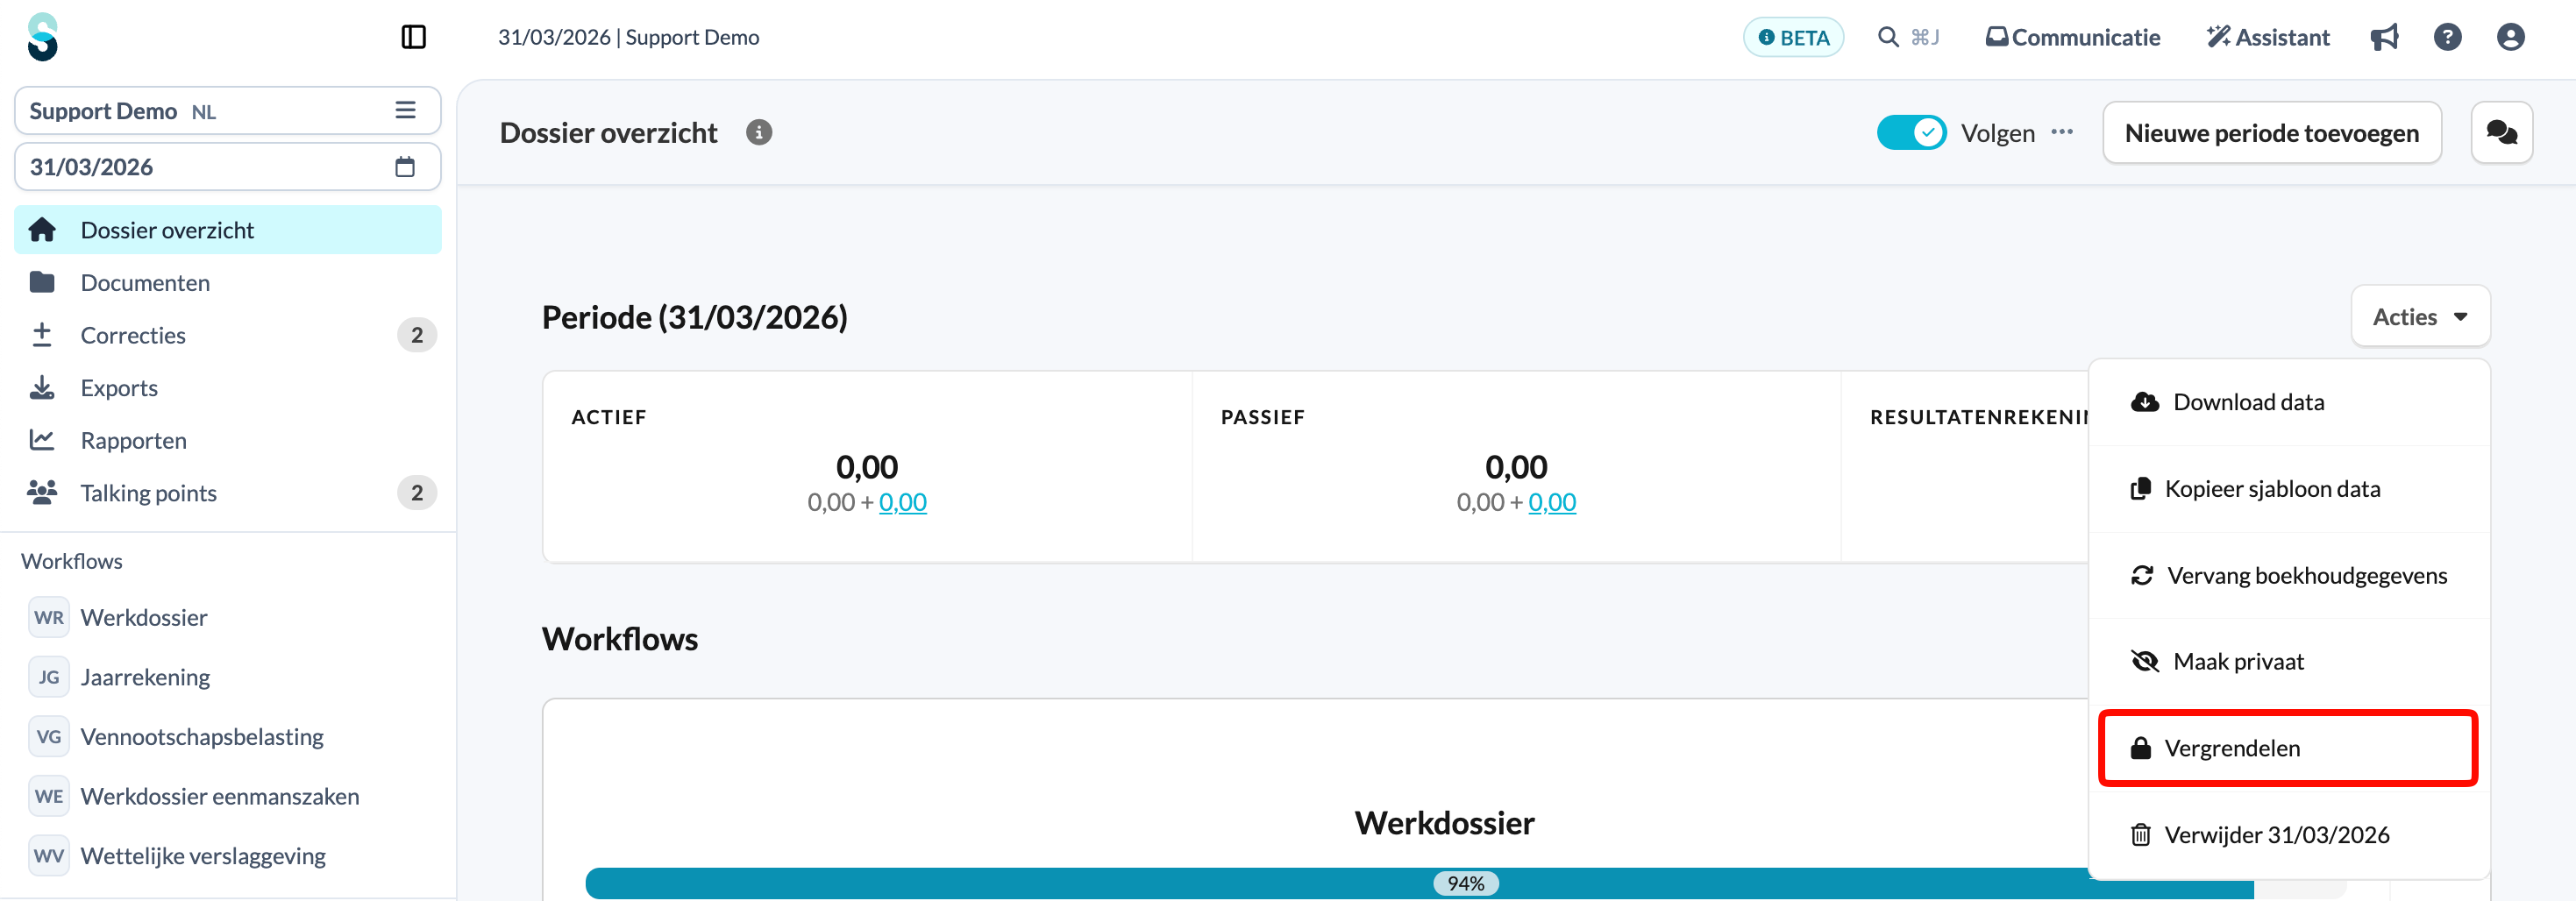Click the BETA info badge

click(x=1793, y=37)
